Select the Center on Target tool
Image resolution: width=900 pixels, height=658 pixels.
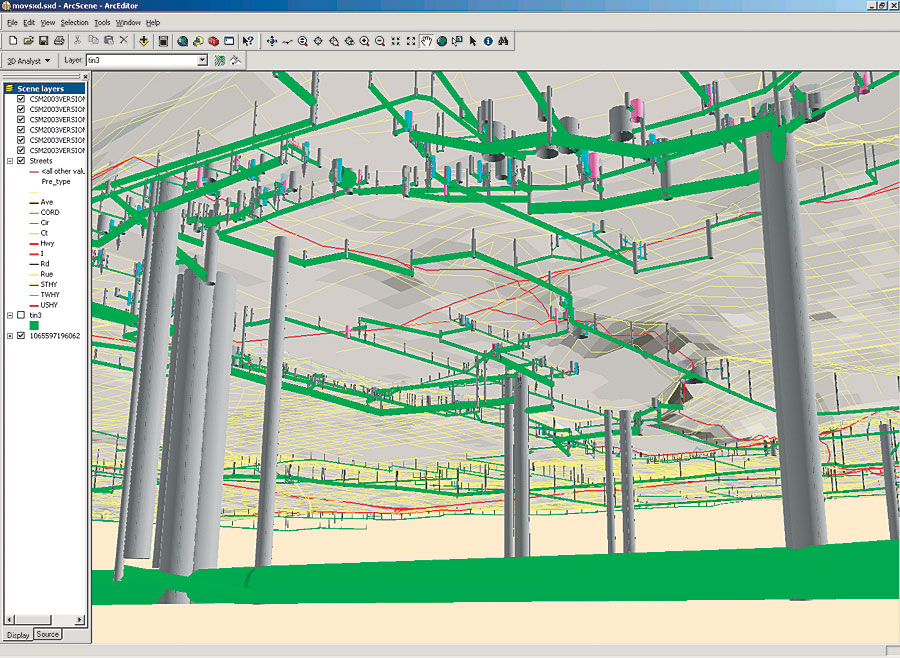pyautogui.click(x=319, y=41)
